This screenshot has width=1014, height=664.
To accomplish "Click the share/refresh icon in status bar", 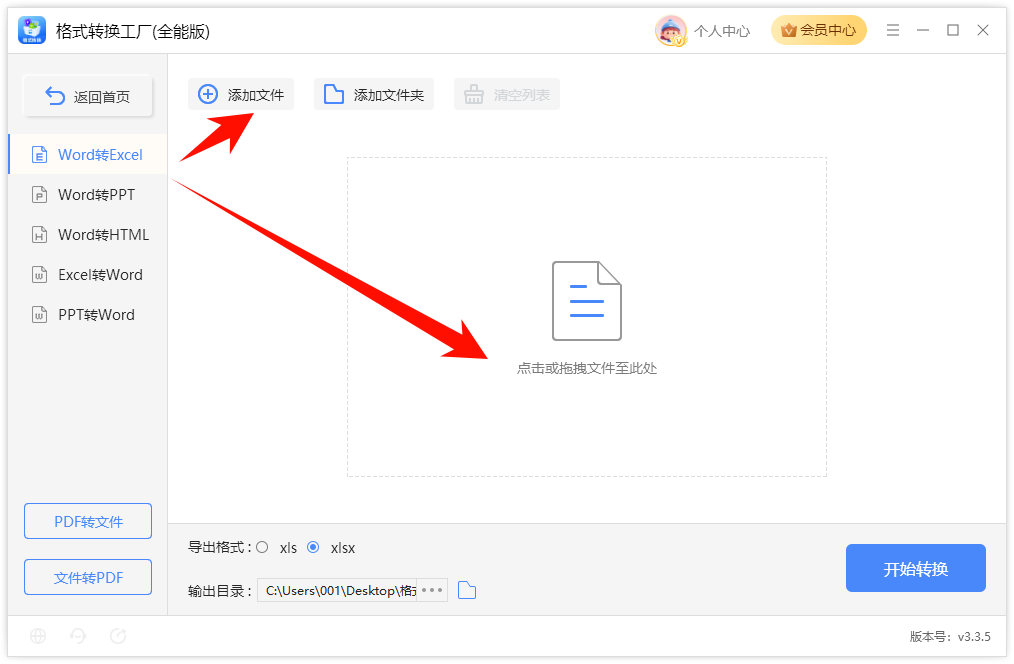I will click(x=118, y=636).
